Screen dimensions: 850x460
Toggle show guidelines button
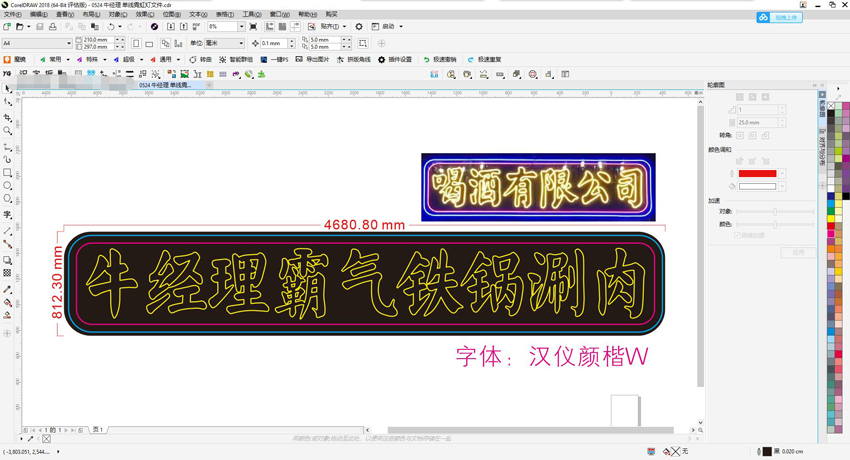point(295,27)
